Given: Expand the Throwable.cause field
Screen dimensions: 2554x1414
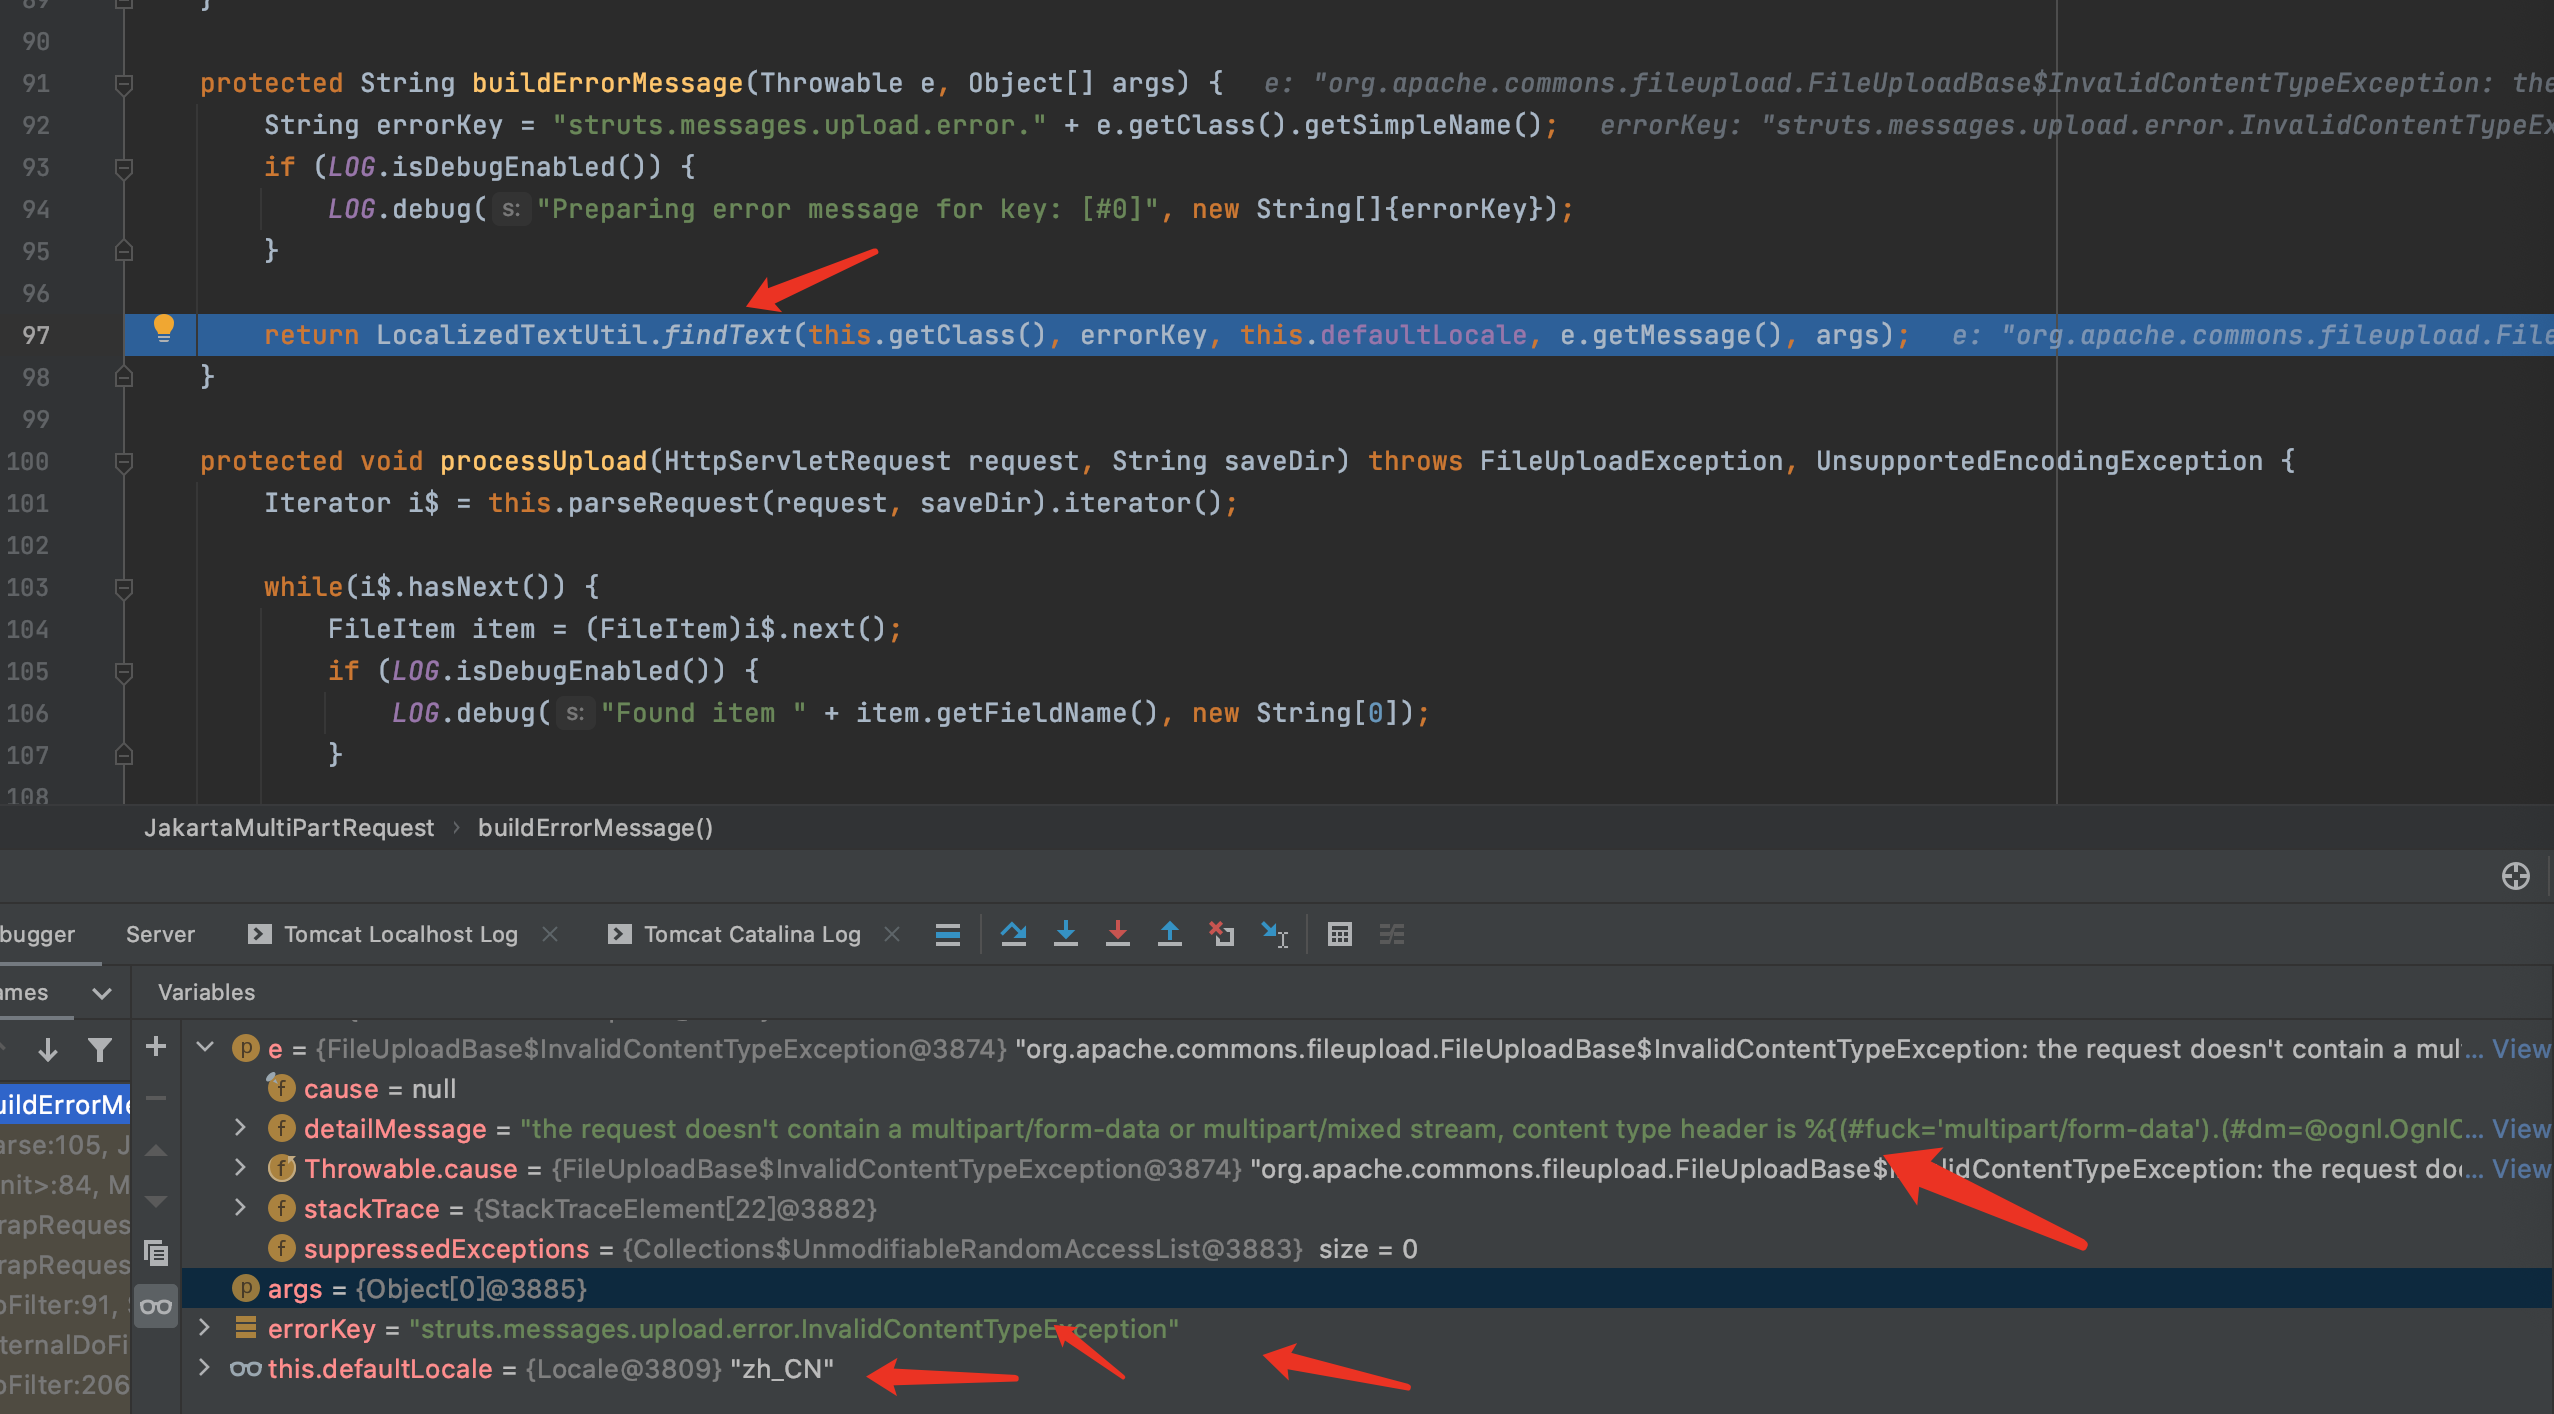Looking at the screenshot, I should click(240, 1168).
